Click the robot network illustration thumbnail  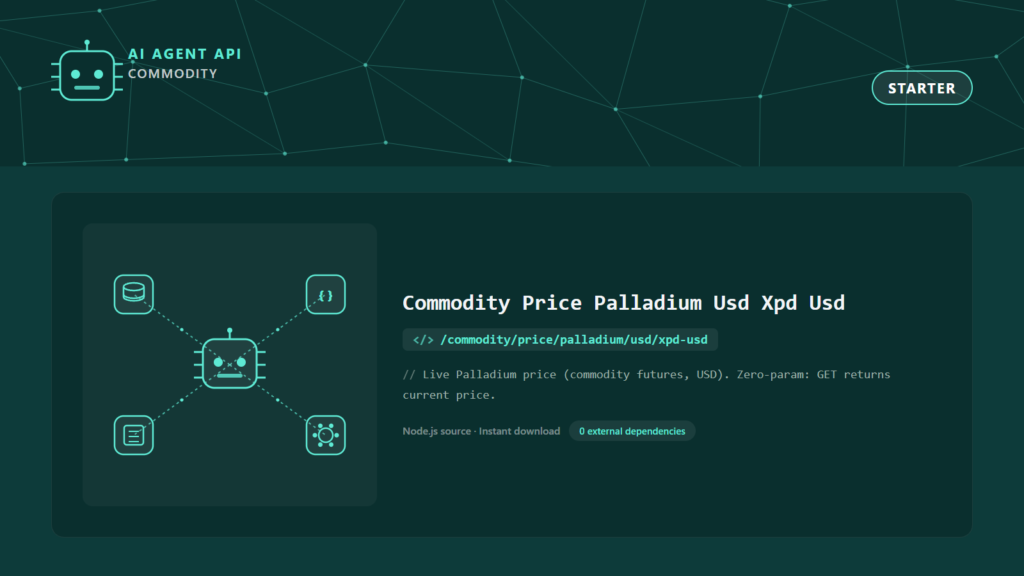[230, 364]
